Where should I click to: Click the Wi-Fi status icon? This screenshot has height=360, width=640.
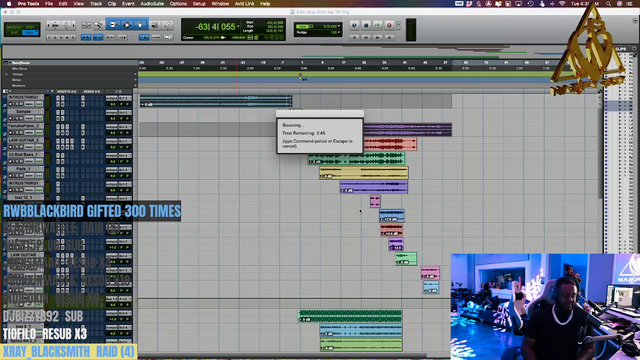tap(562, 4)
